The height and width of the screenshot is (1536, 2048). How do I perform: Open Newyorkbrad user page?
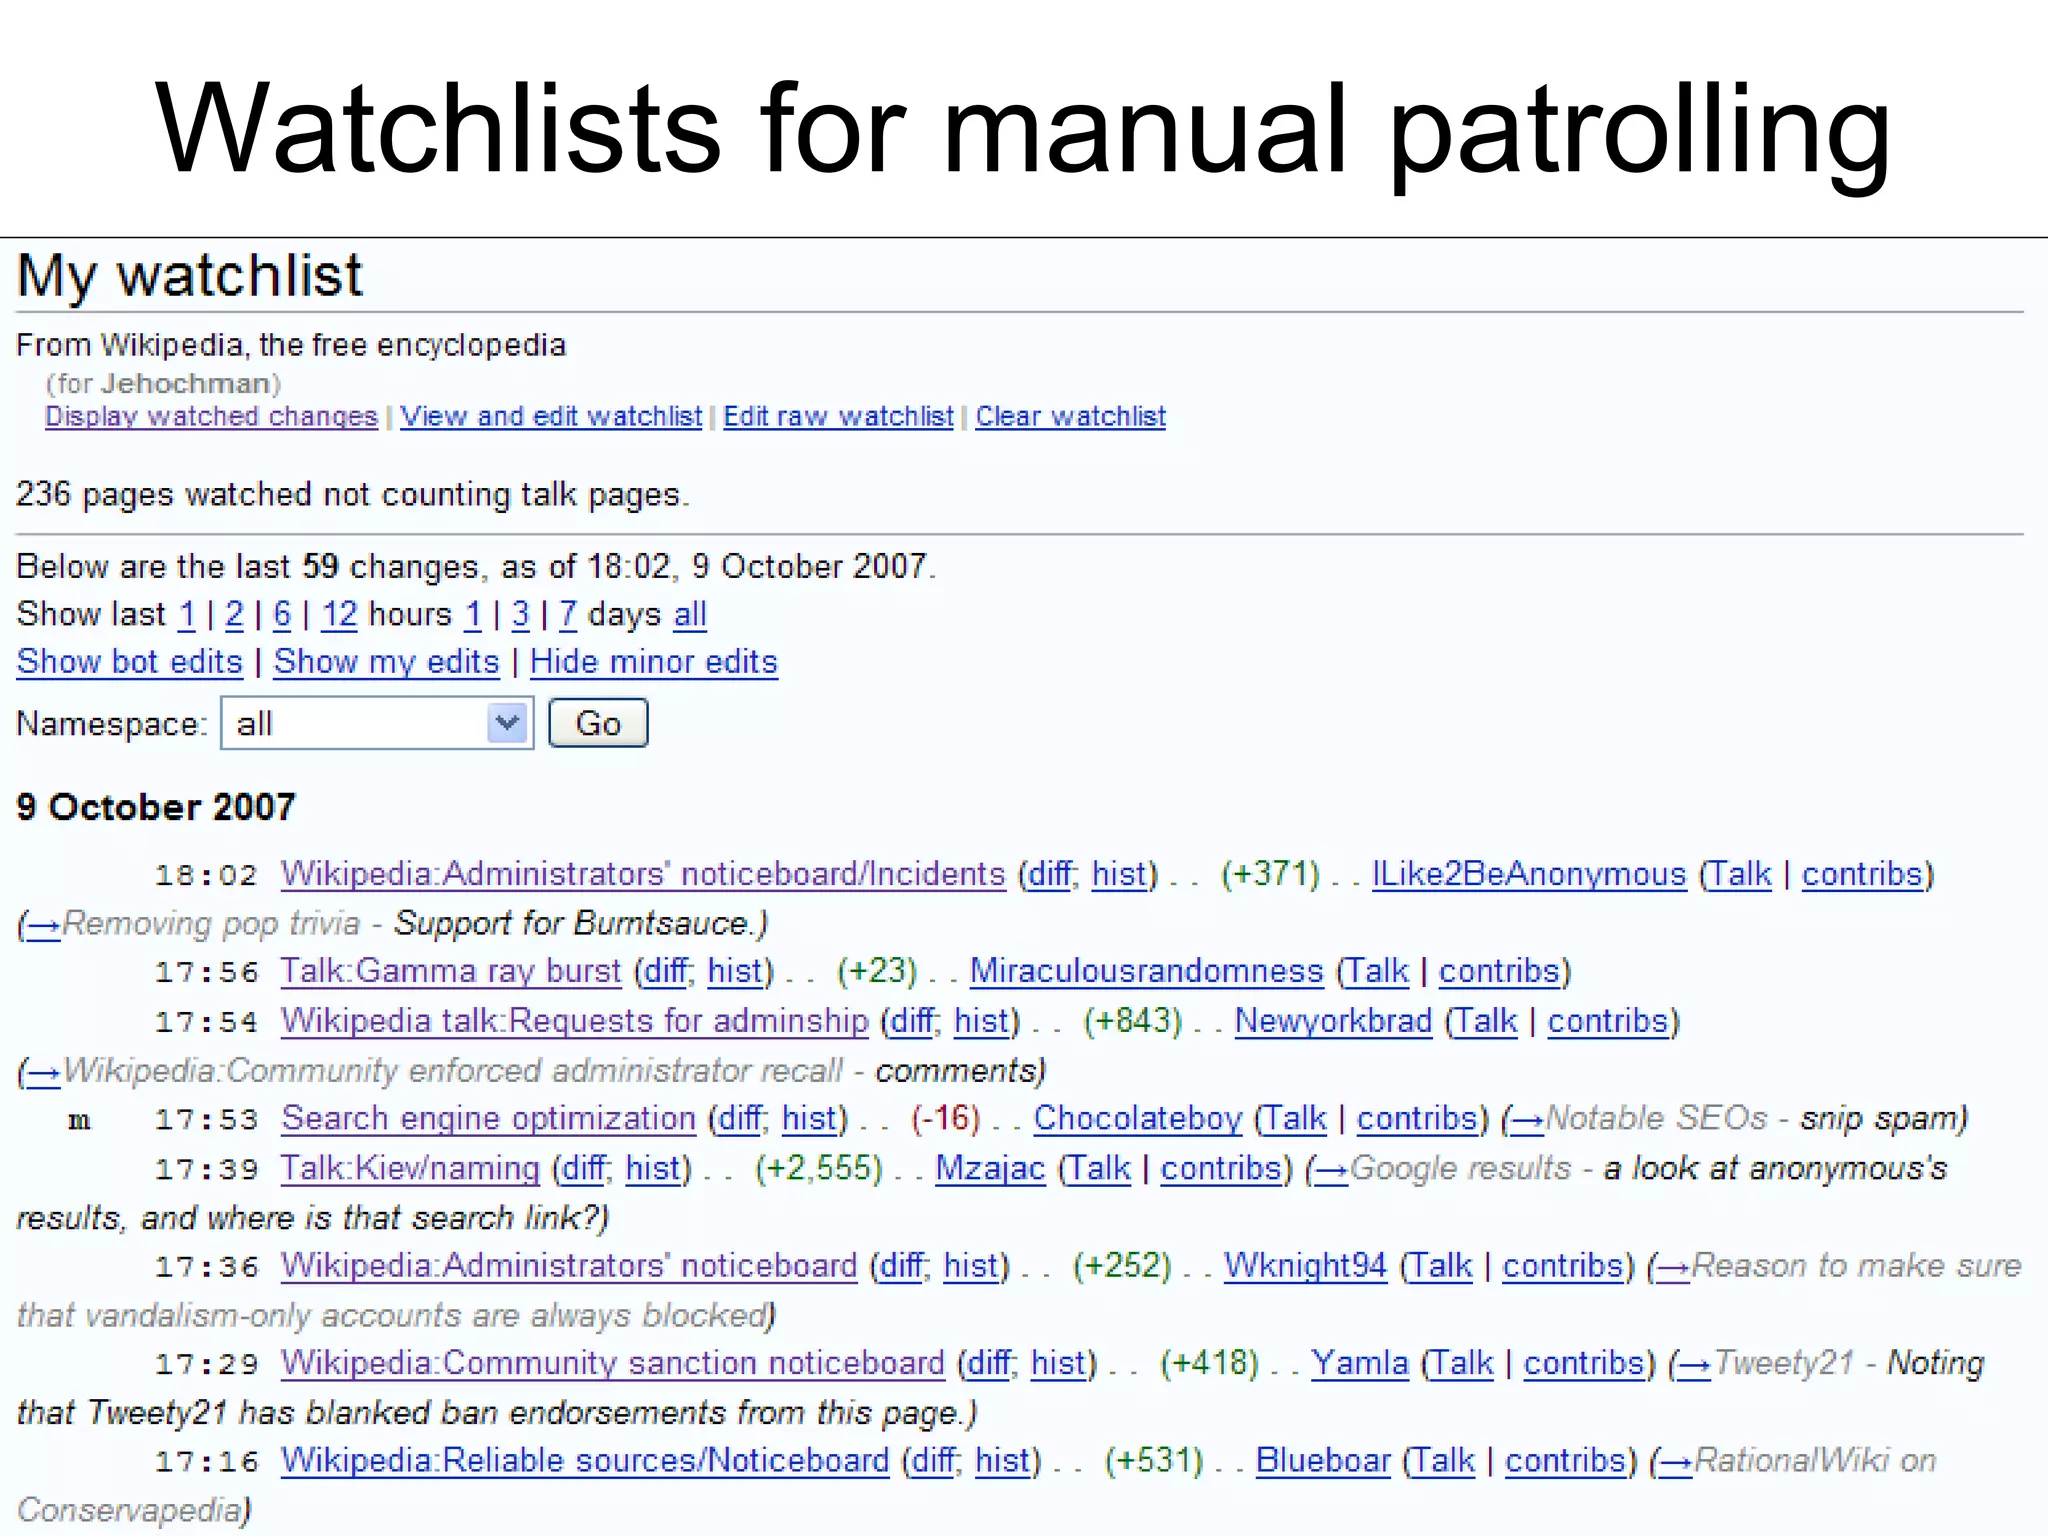[x=1334, y=1021]
